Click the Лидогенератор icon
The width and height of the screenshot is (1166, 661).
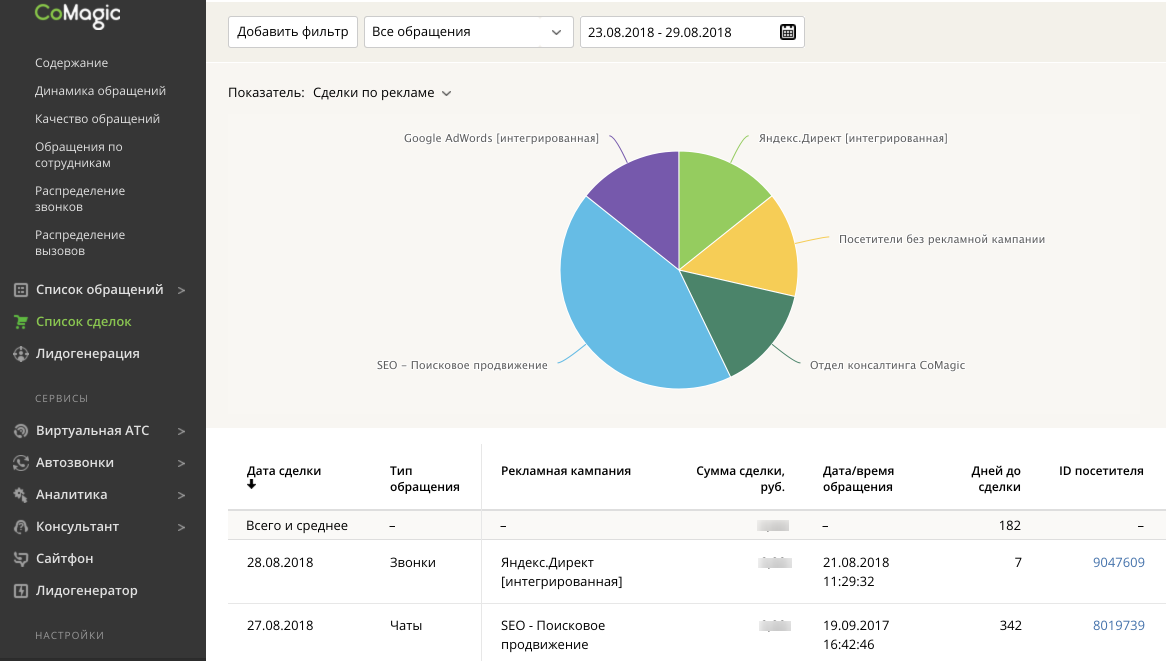tap(21, 591)
